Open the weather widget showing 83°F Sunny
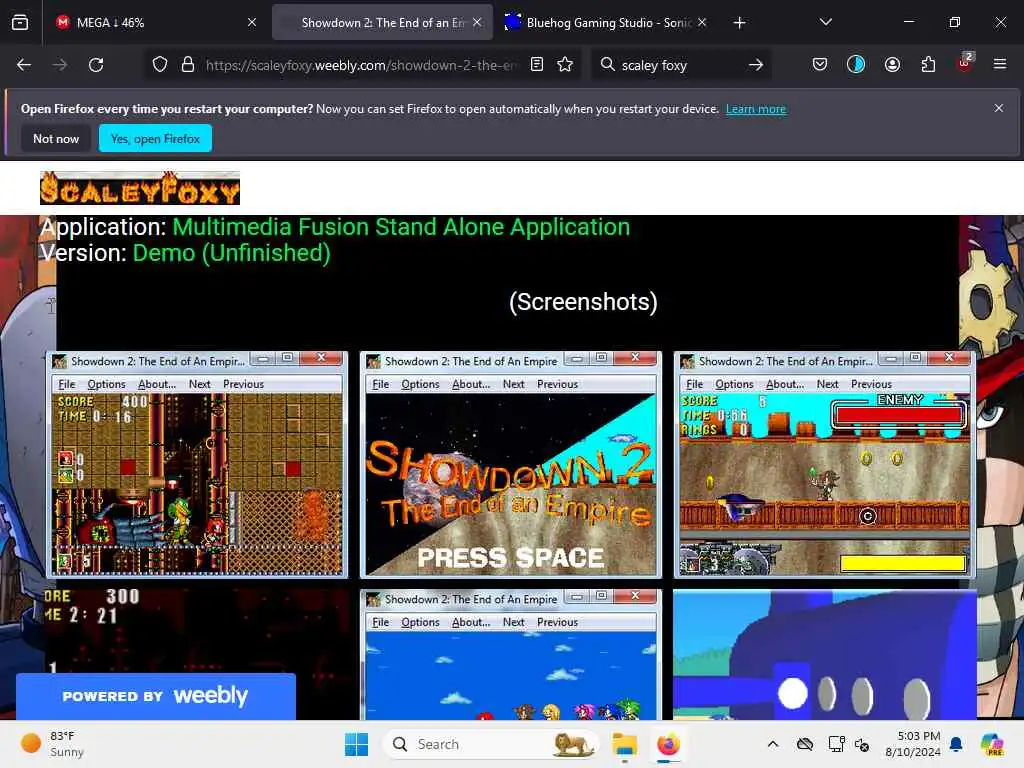The width and height of the screenshot is (1024, 768). [54, 744]
